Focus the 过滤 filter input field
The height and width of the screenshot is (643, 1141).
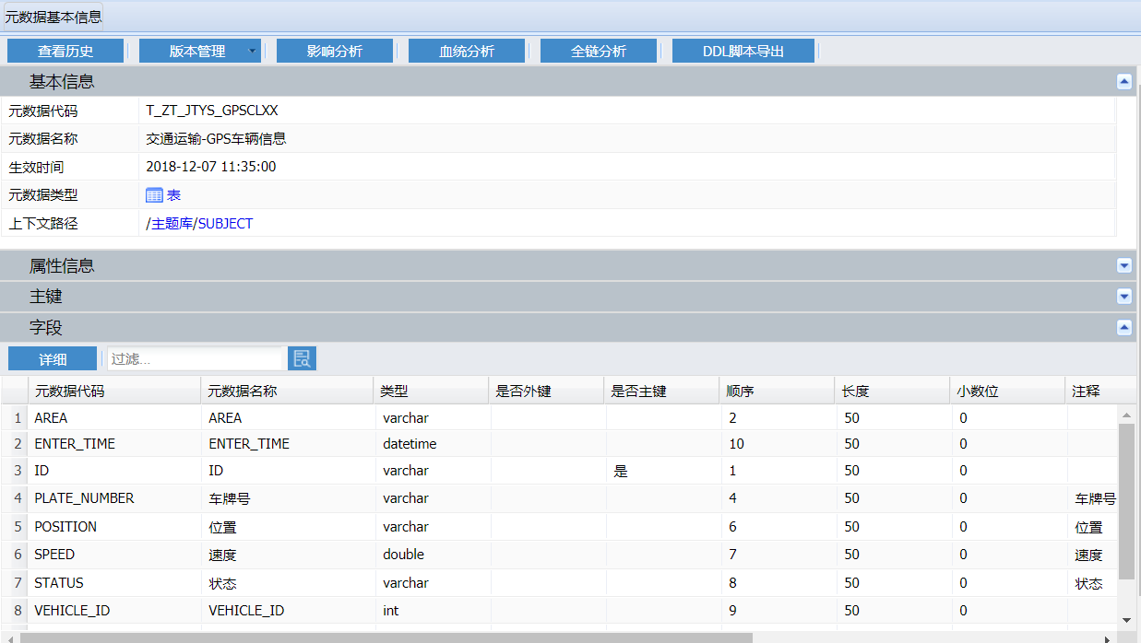point(196,359)
